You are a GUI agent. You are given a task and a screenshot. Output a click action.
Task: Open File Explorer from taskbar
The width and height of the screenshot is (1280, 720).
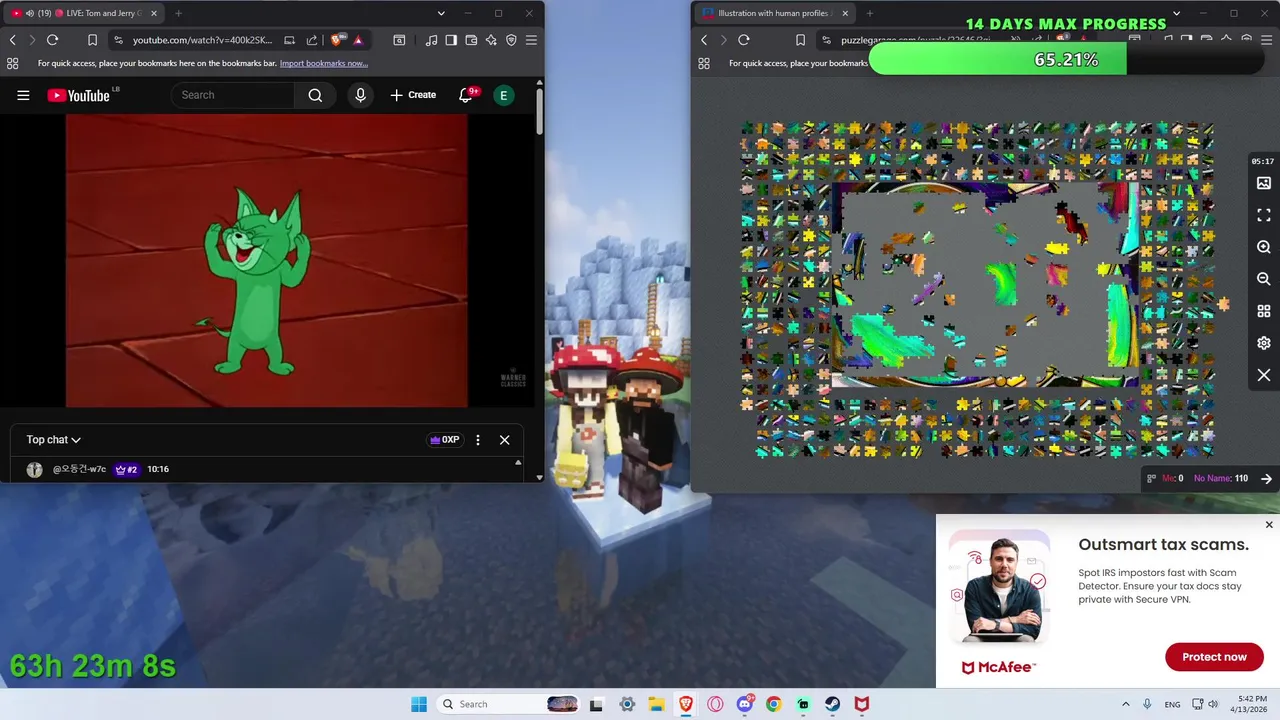click(x=657, y=704)
